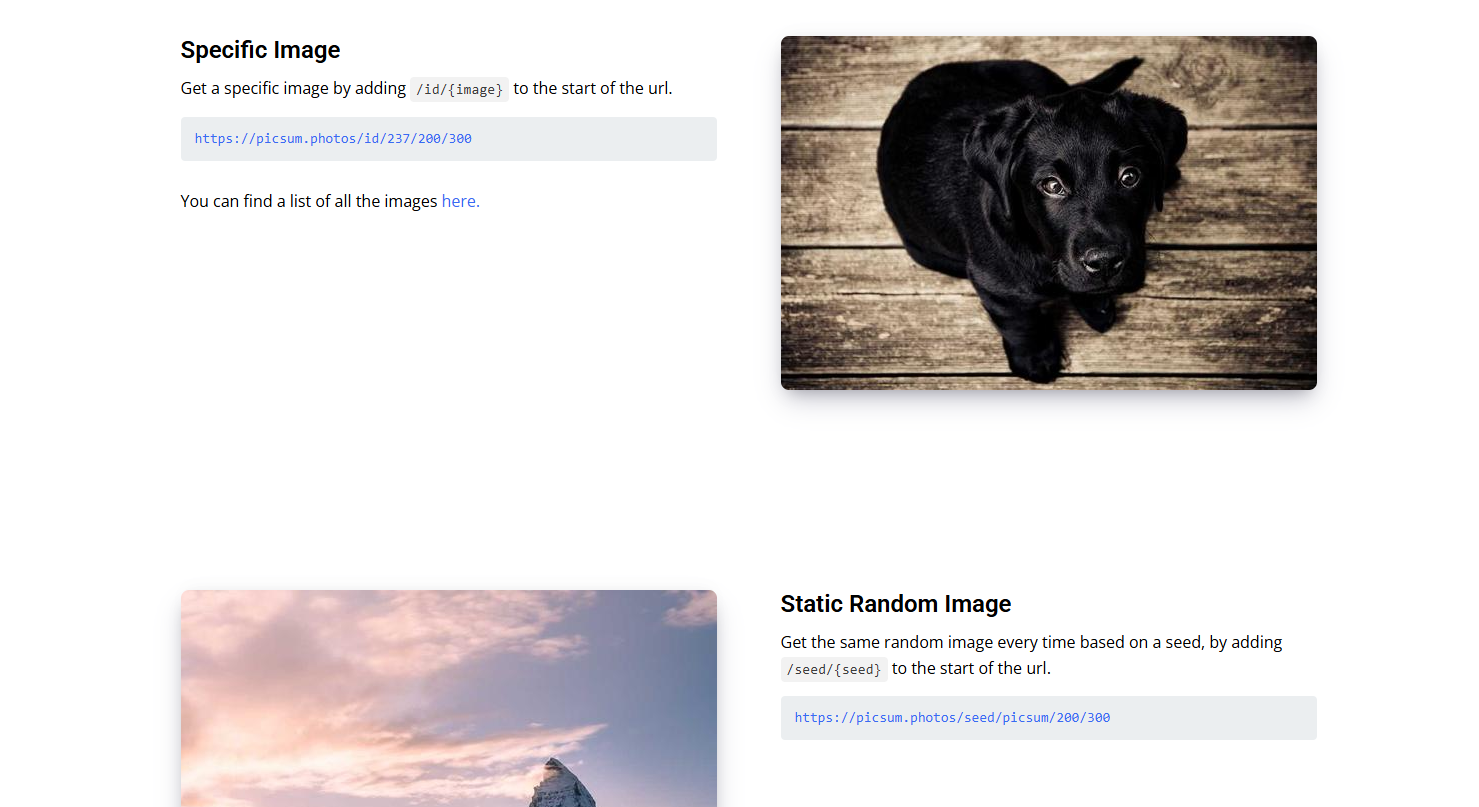Image resolution: width=1479 pixels, height=807 pixels.
Task: Open the 'here.' image list link
Action: click(x=460, y=201)
